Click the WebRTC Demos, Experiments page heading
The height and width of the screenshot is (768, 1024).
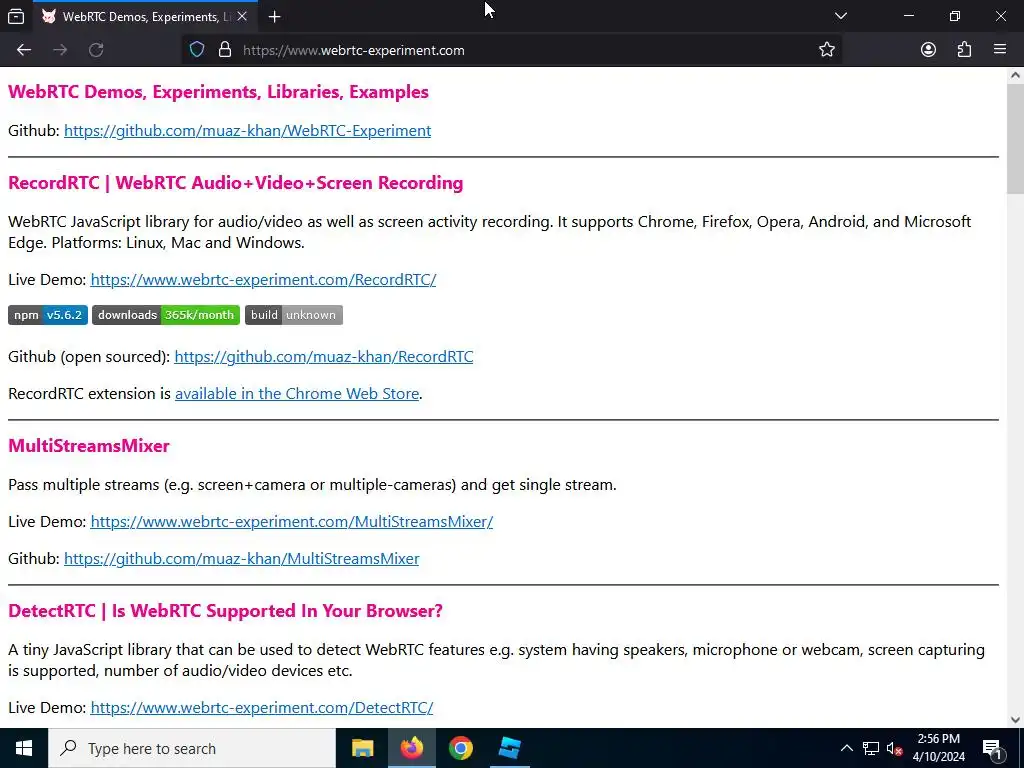[218, 92]
